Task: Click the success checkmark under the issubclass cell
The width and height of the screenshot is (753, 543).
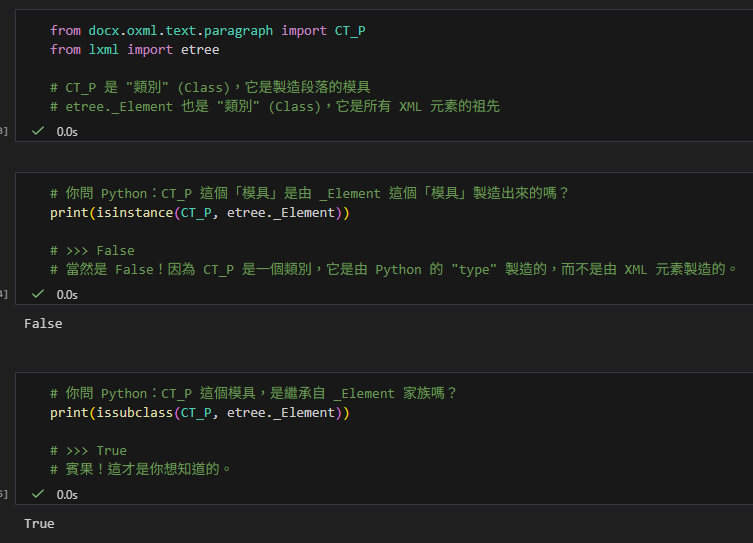Action: click(38, 494)
